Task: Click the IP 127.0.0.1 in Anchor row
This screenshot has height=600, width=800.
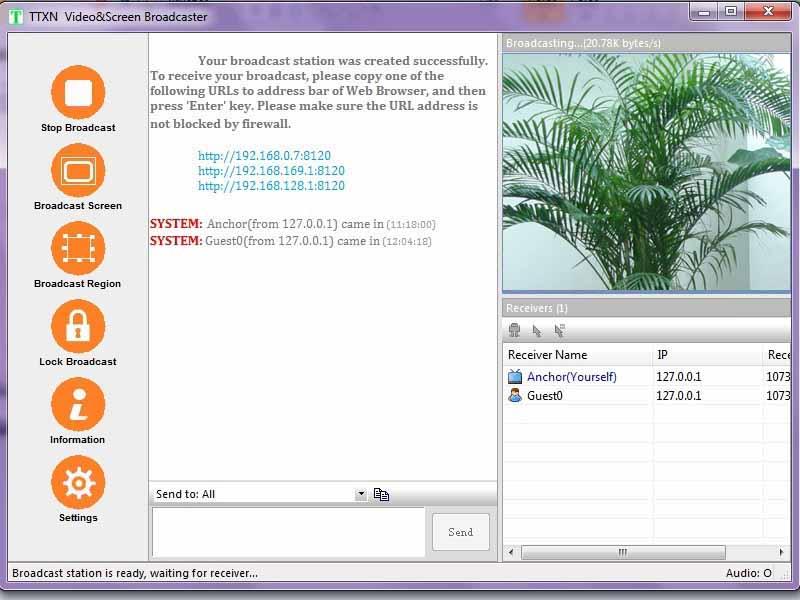Action: point(679,377)
